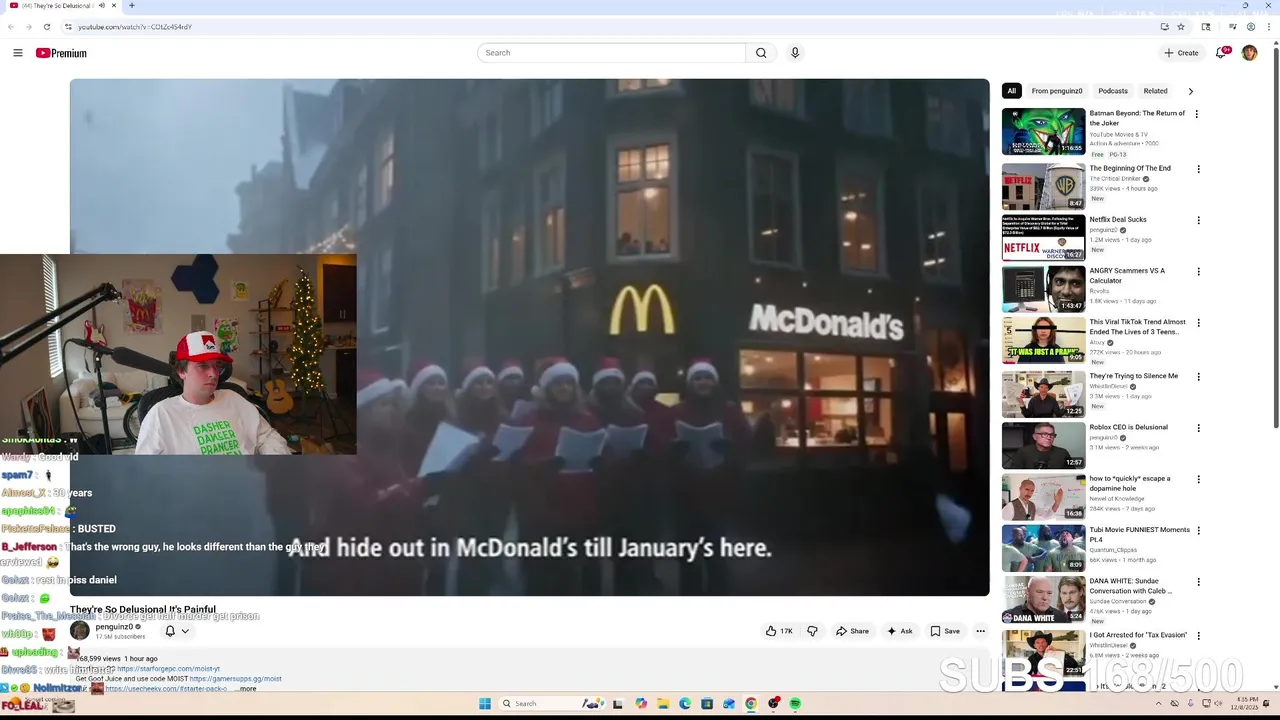Open a new browser tab
The width and height of the screenshot is (1280, 720).
point(131,6)
